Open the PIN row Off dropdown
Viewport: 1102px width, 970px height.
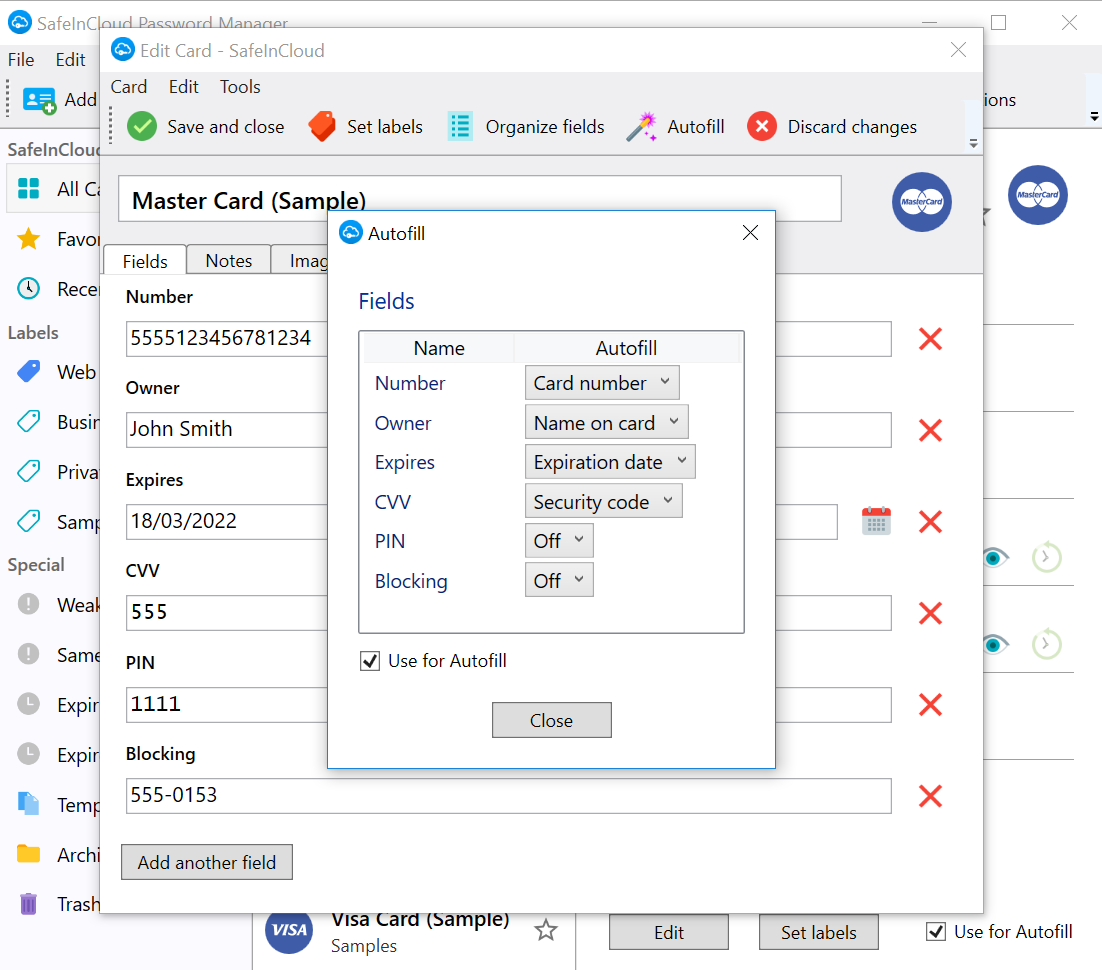559,541
